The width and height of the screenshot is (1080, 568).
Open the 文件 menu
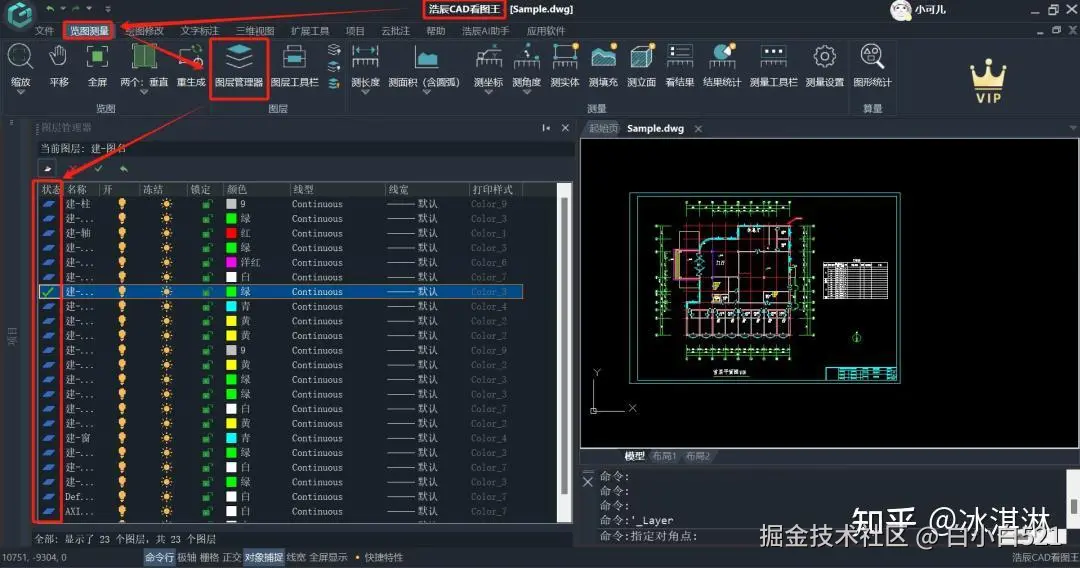[44, 31]
